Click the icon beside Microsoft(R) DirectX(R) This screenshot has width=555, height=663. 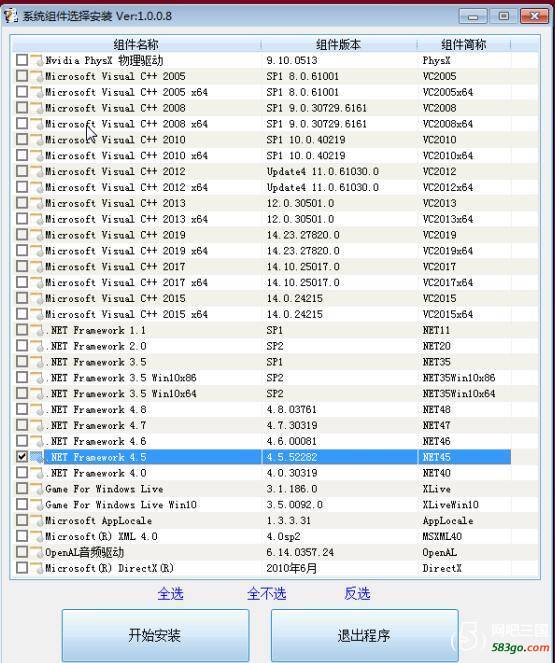pyautogui.click(x=37, y=568)
